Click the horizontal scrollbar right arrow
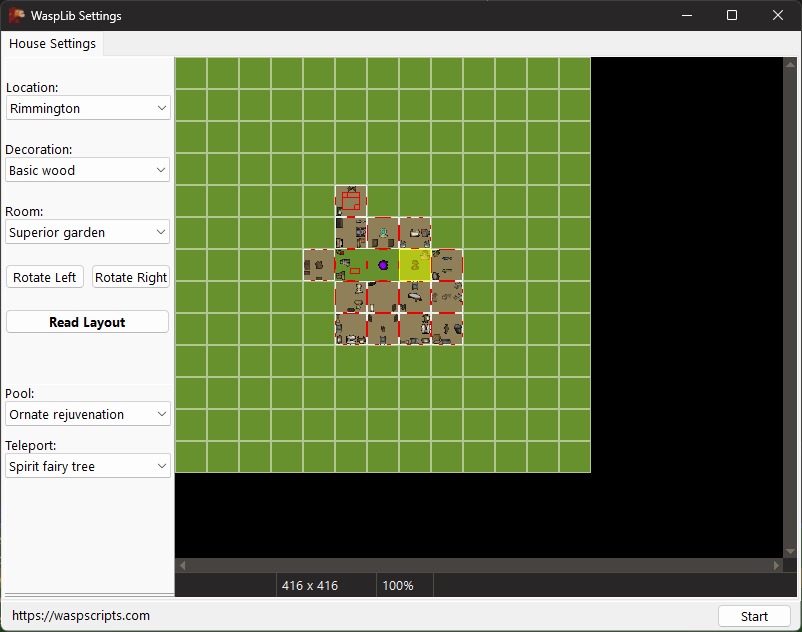This screenshot has height=632, width=802. (x=776, y=565)
